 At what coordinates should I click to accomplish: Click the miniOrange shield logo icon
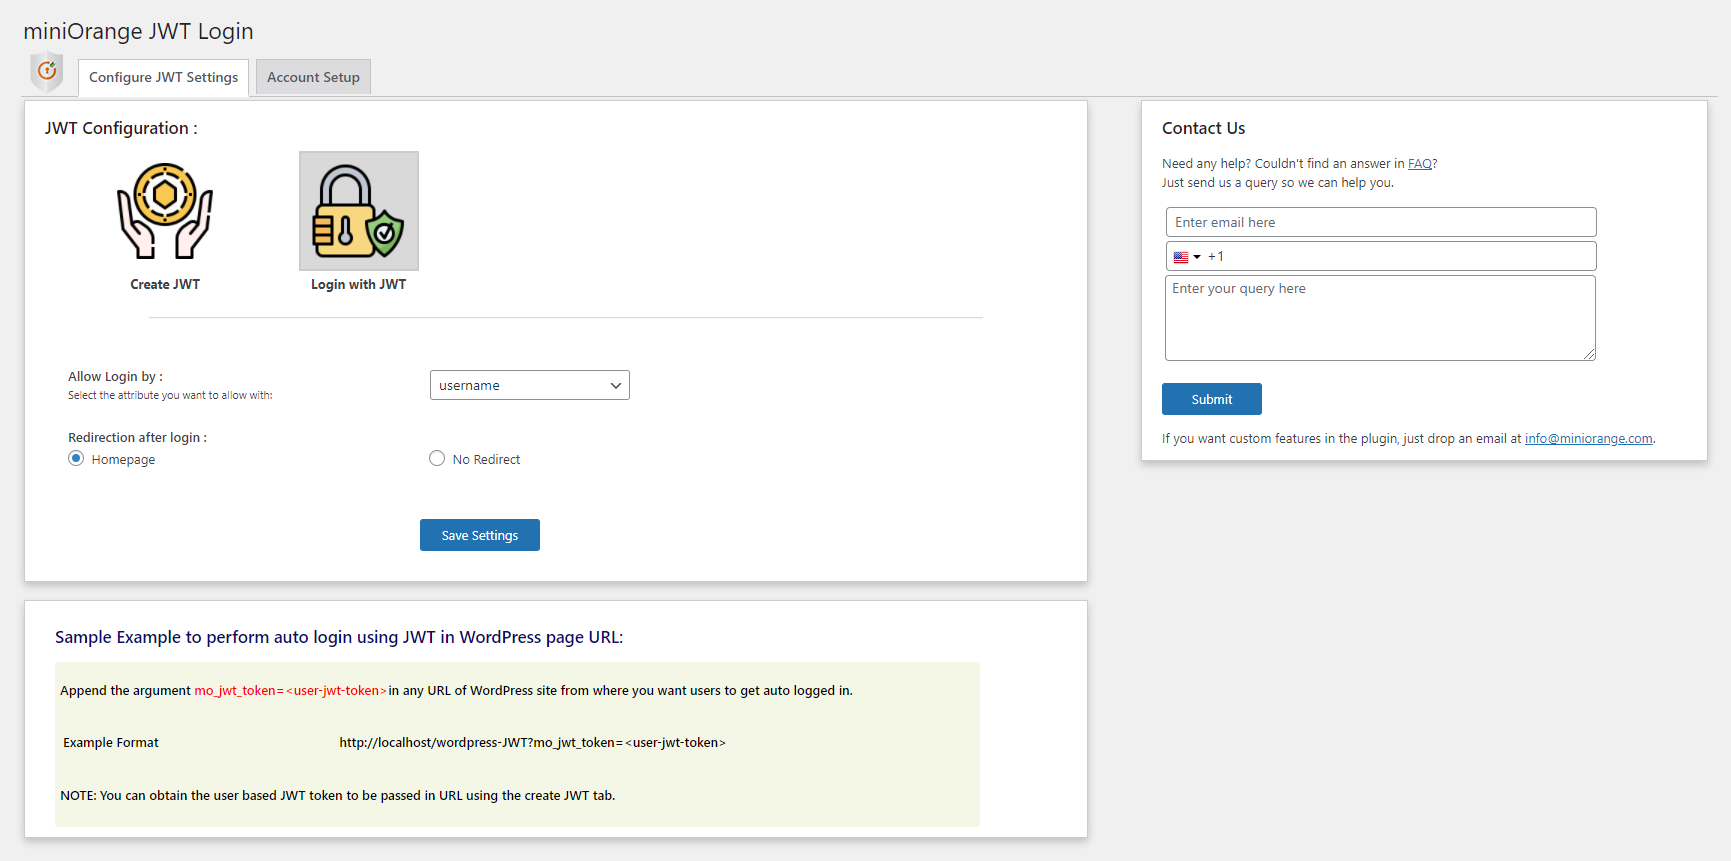point(47,72)
